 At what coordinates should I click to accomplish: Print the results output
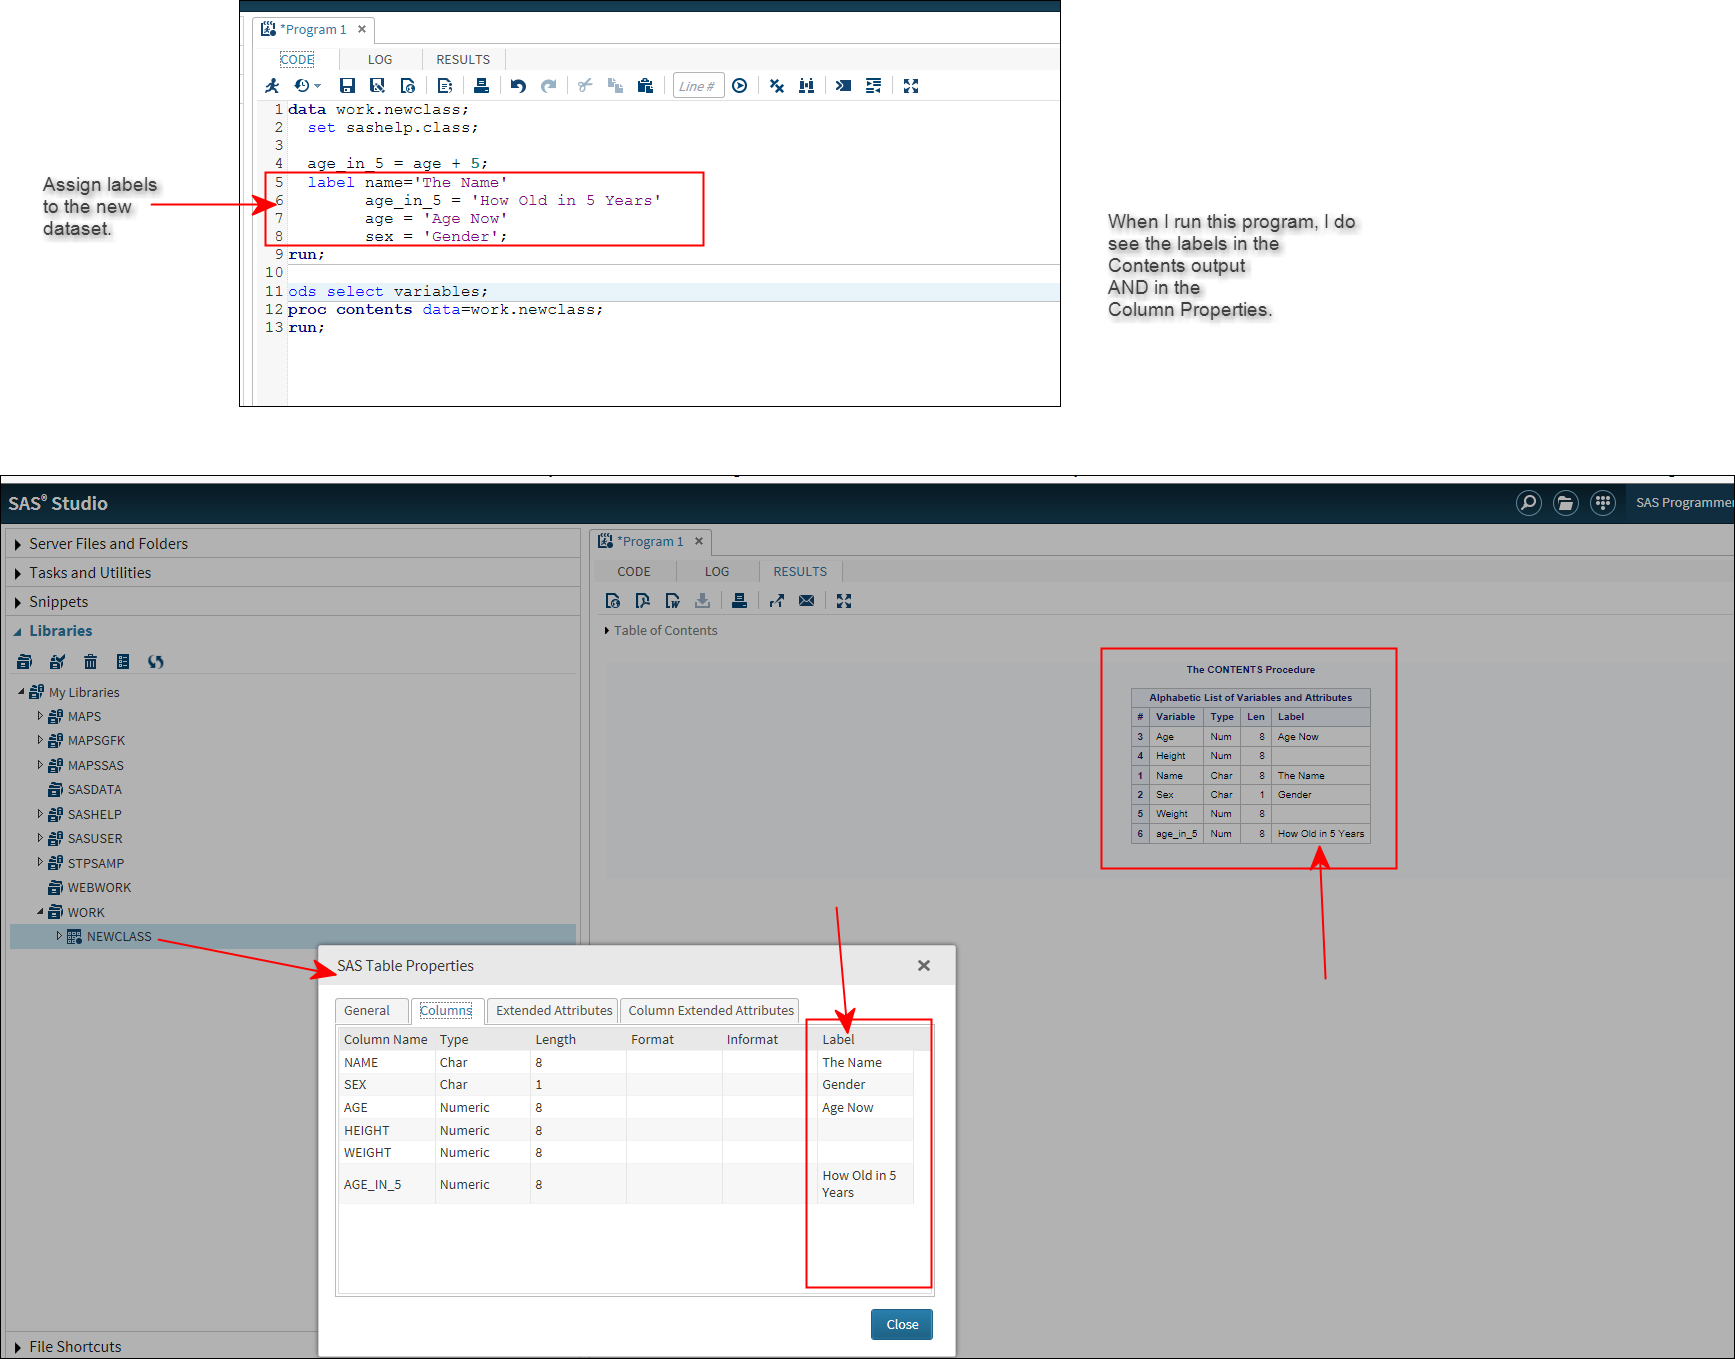coord(739,601)
